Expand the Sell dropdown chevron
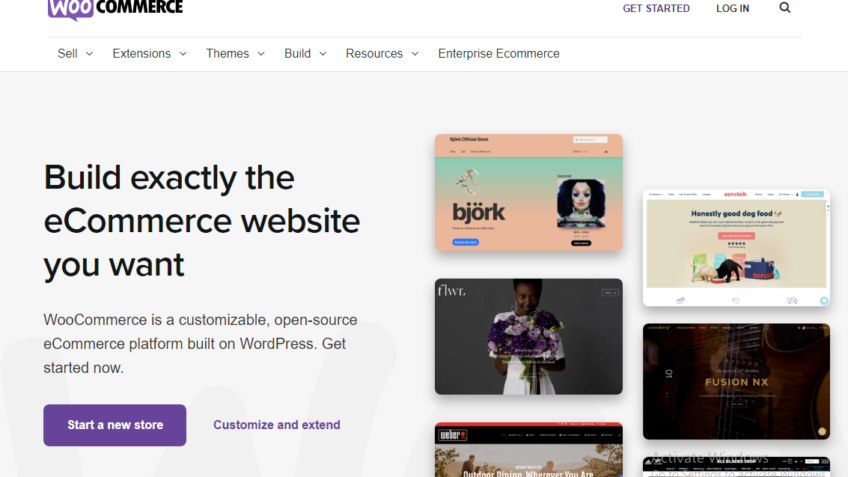Screen dimensions: 848x477 tap(90, 54)
